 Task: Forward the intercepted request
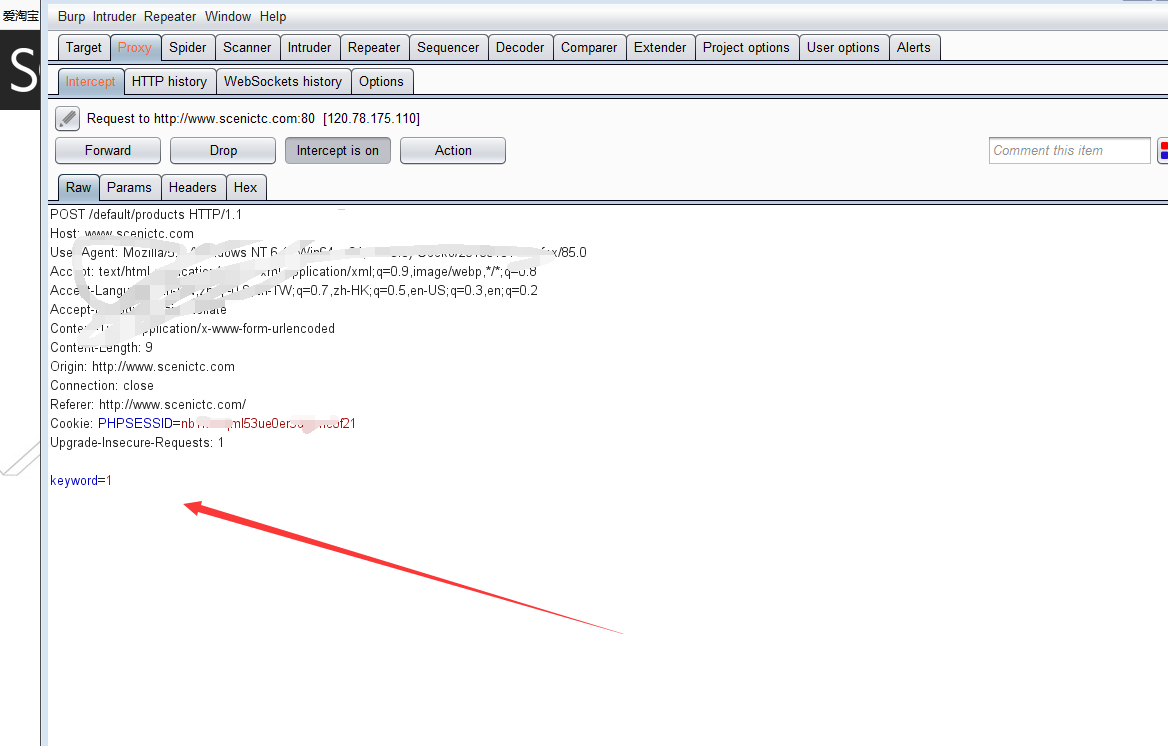[x=108, y=151]
